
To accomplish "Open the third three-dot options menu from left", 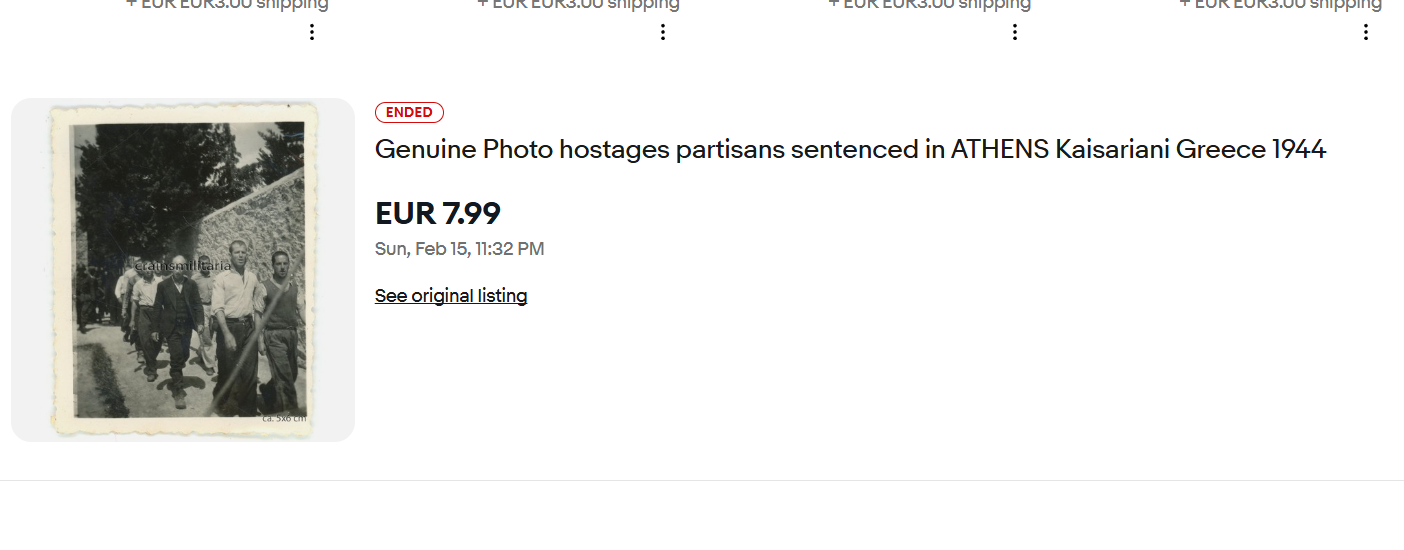I will pyautogui.click(x=1015, y=32).
